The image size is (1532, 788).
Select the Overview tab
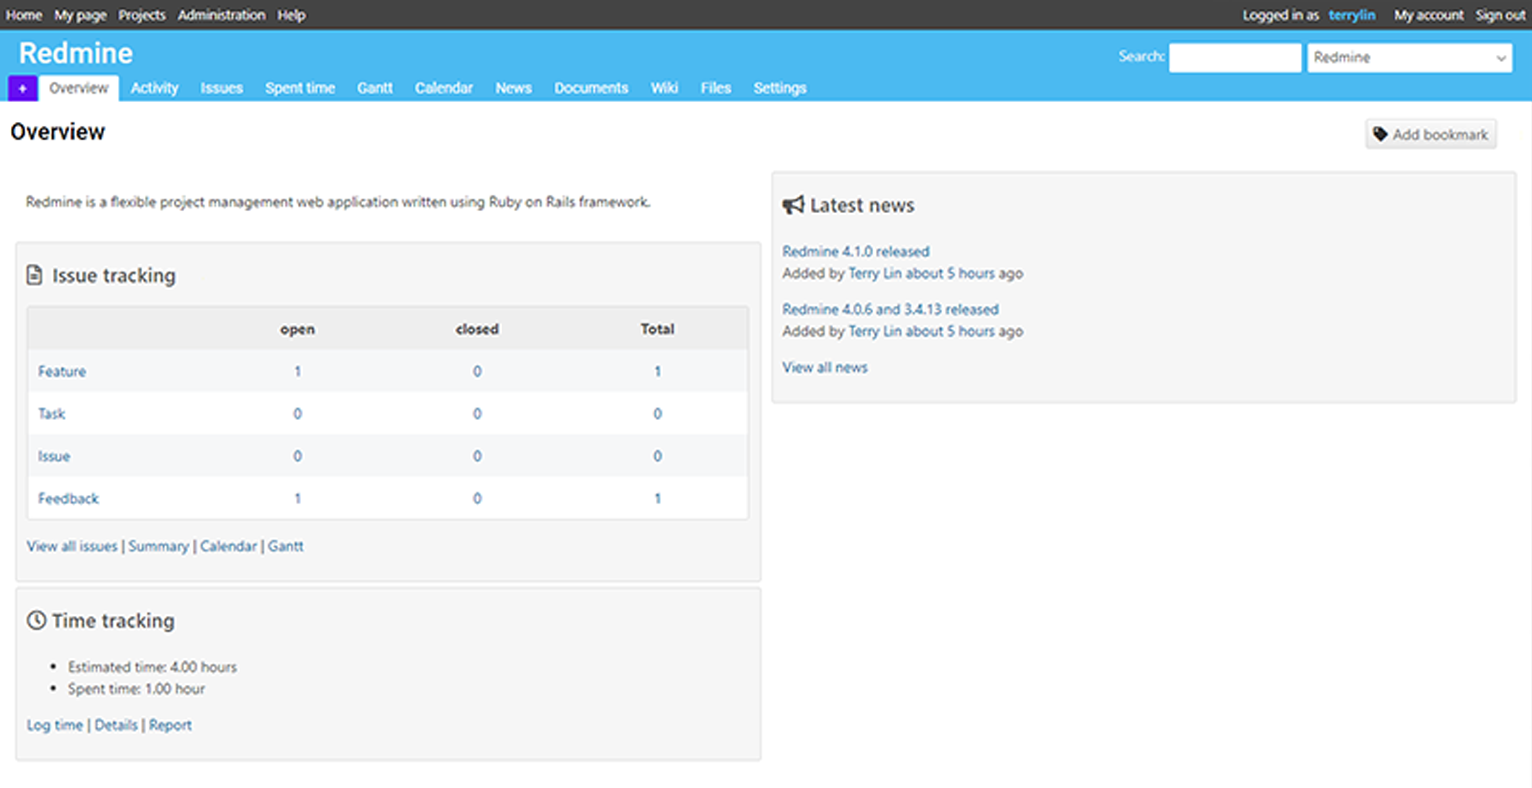[x=79, y=88]
